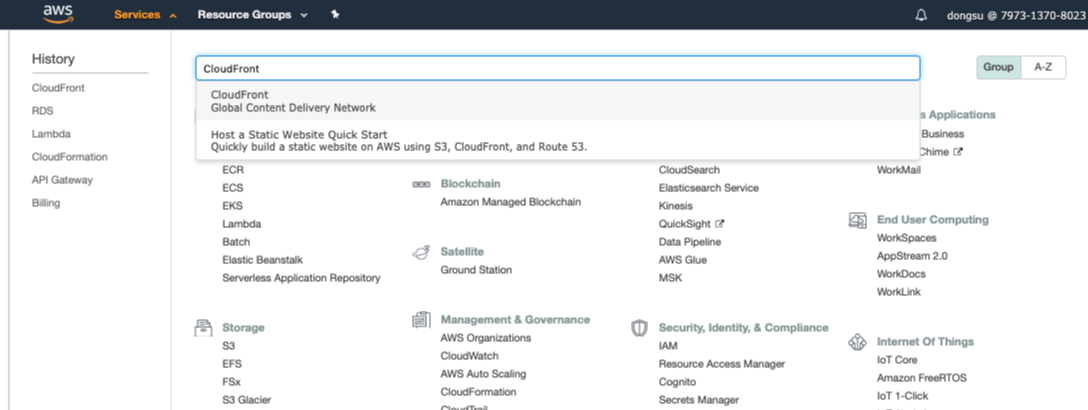Open Resource Access Manager
The image size is (1088, 410).
(x=722, y=364)
